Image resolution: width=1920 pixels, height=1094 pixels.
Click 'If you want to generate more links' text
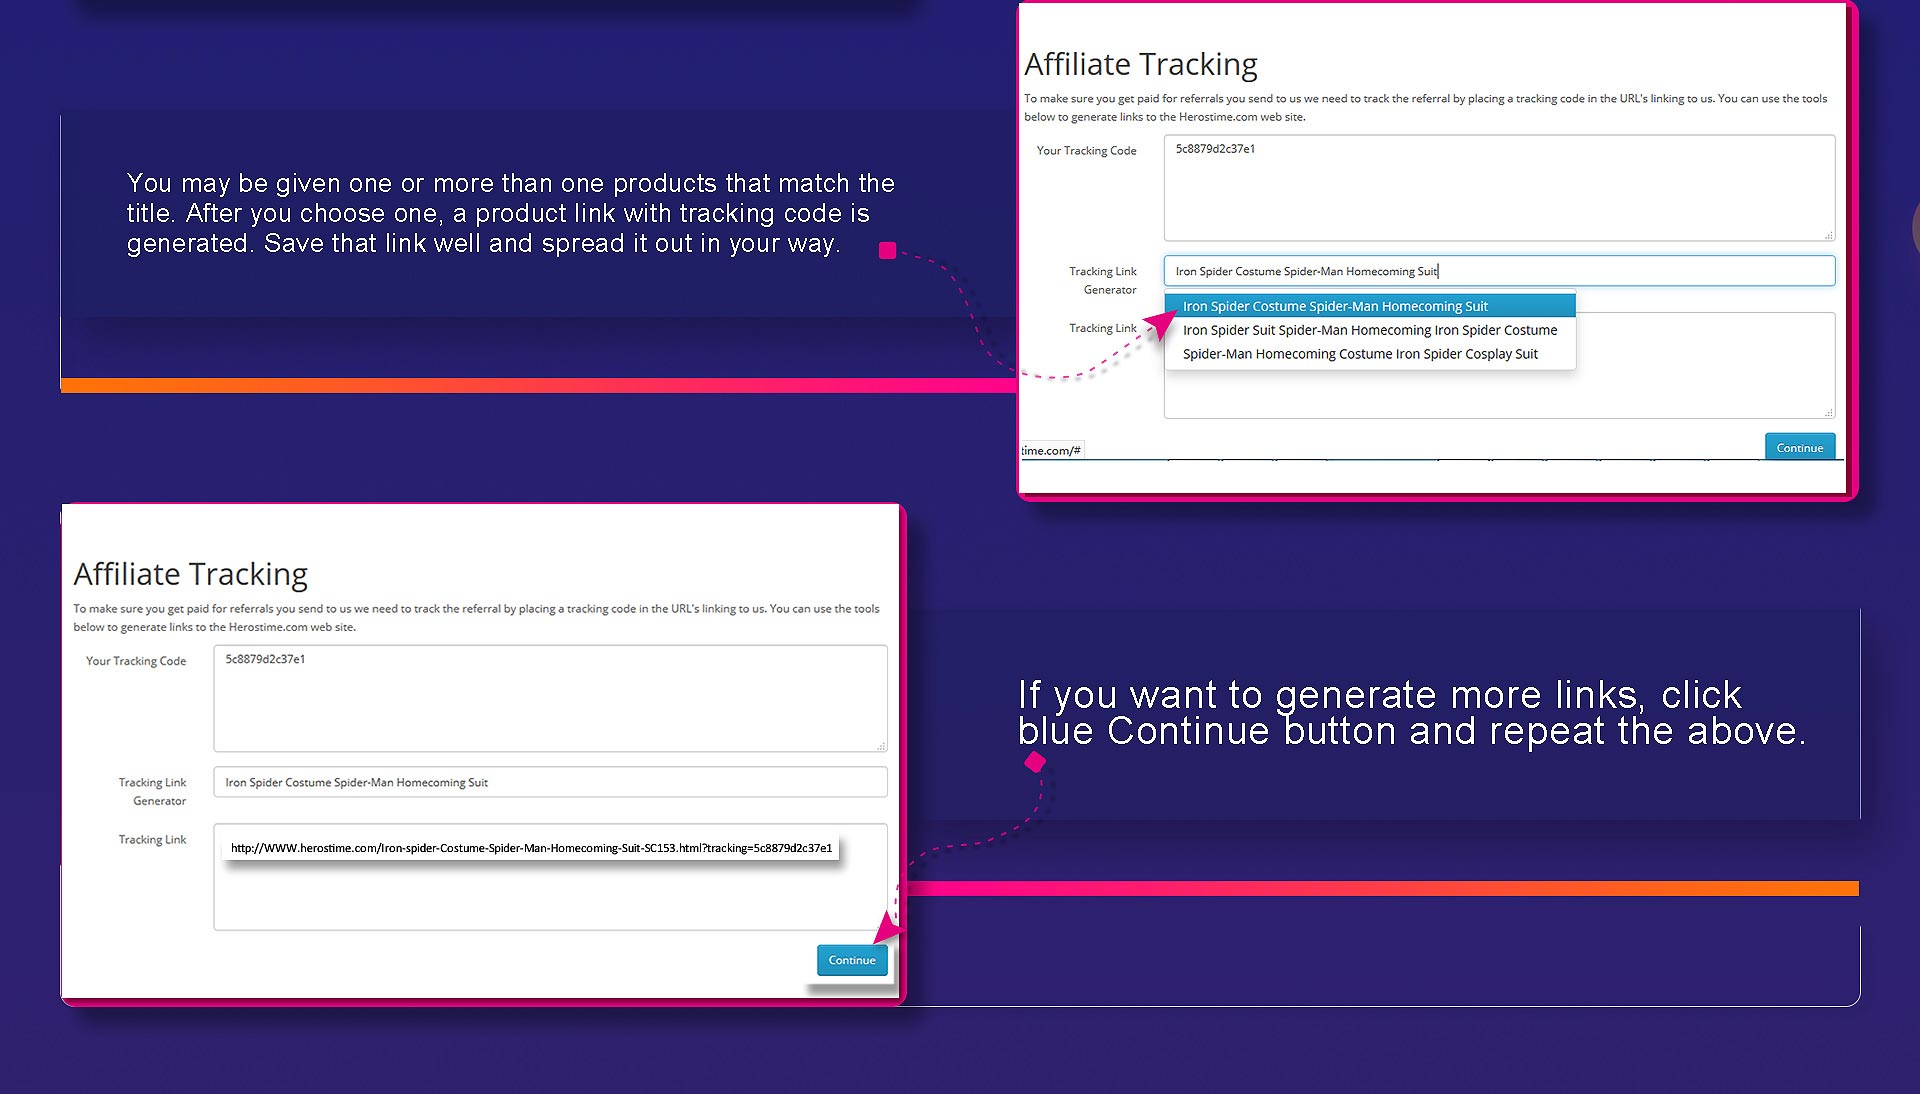point(1412,713)
